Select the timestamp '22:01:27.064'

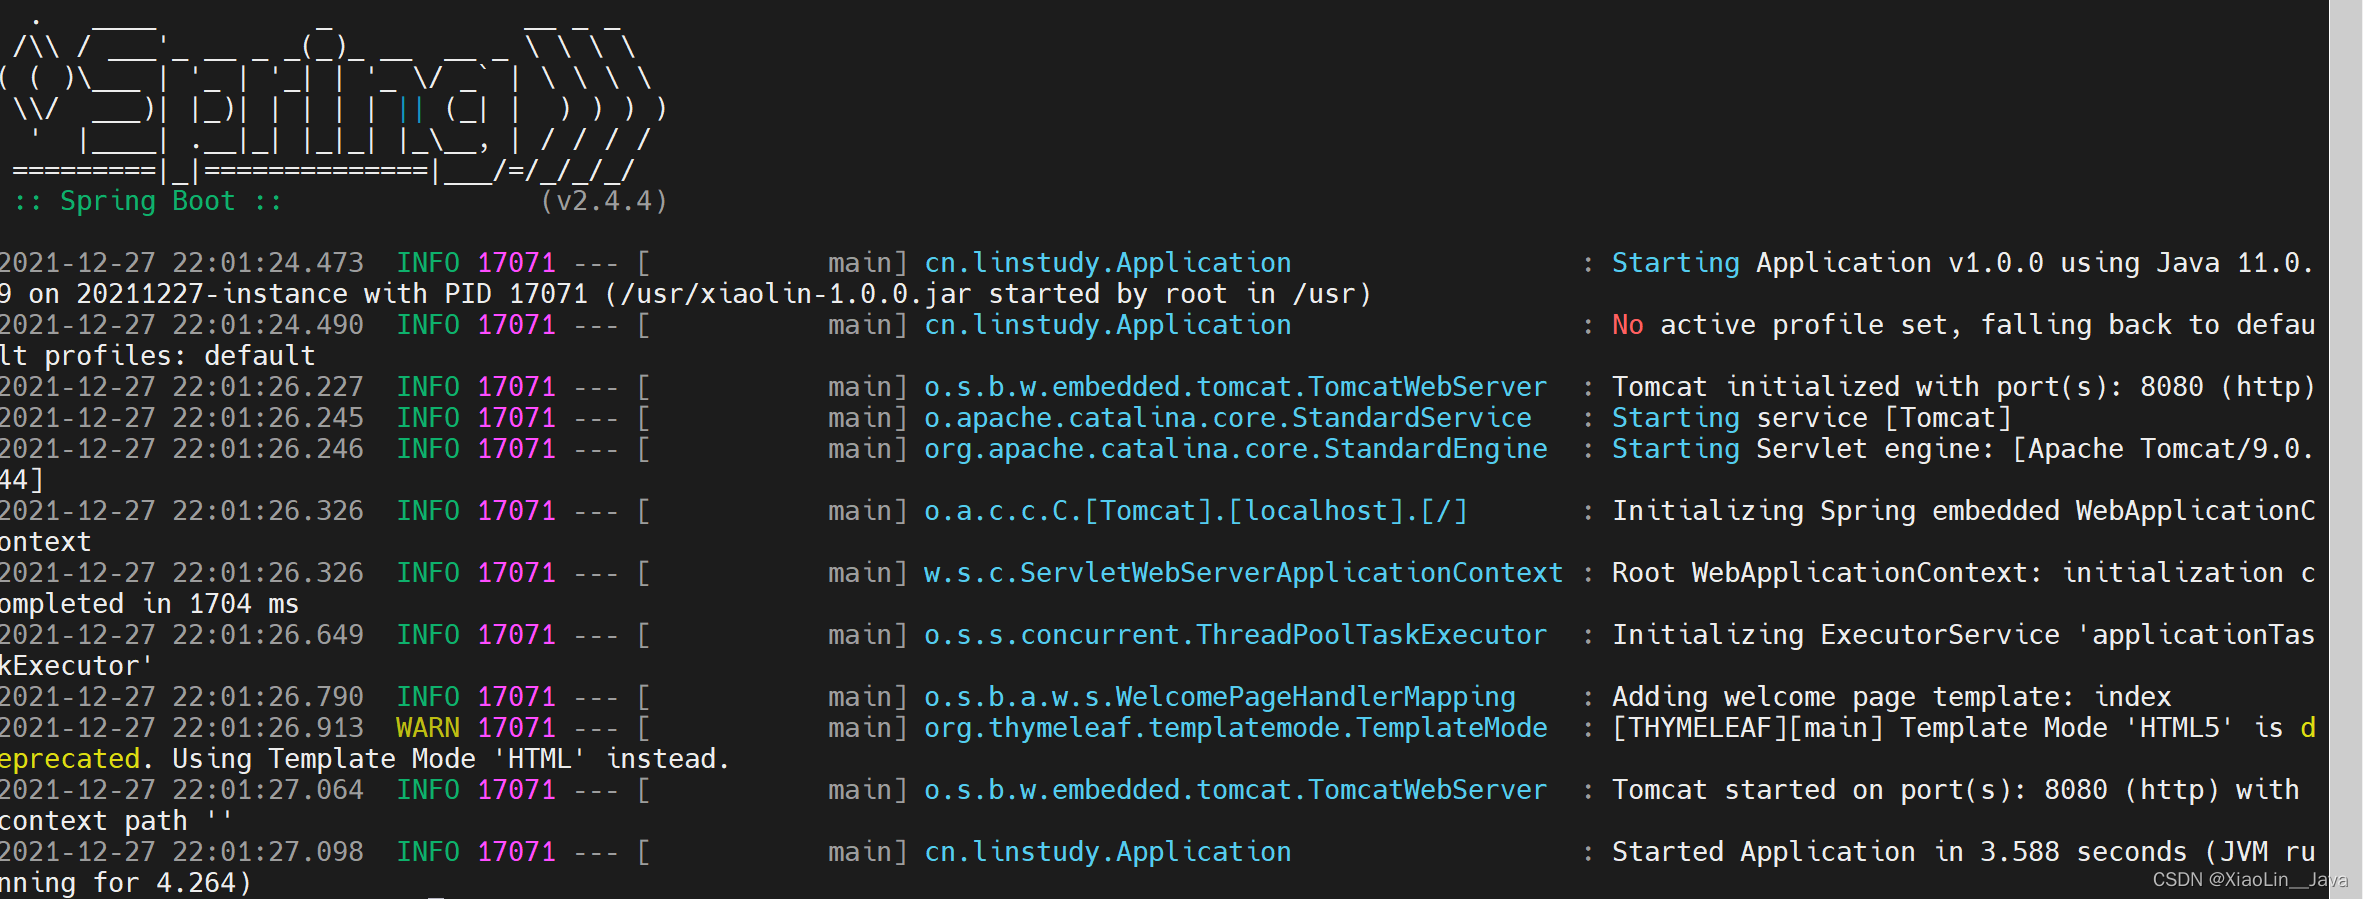(x=268, y=790)
